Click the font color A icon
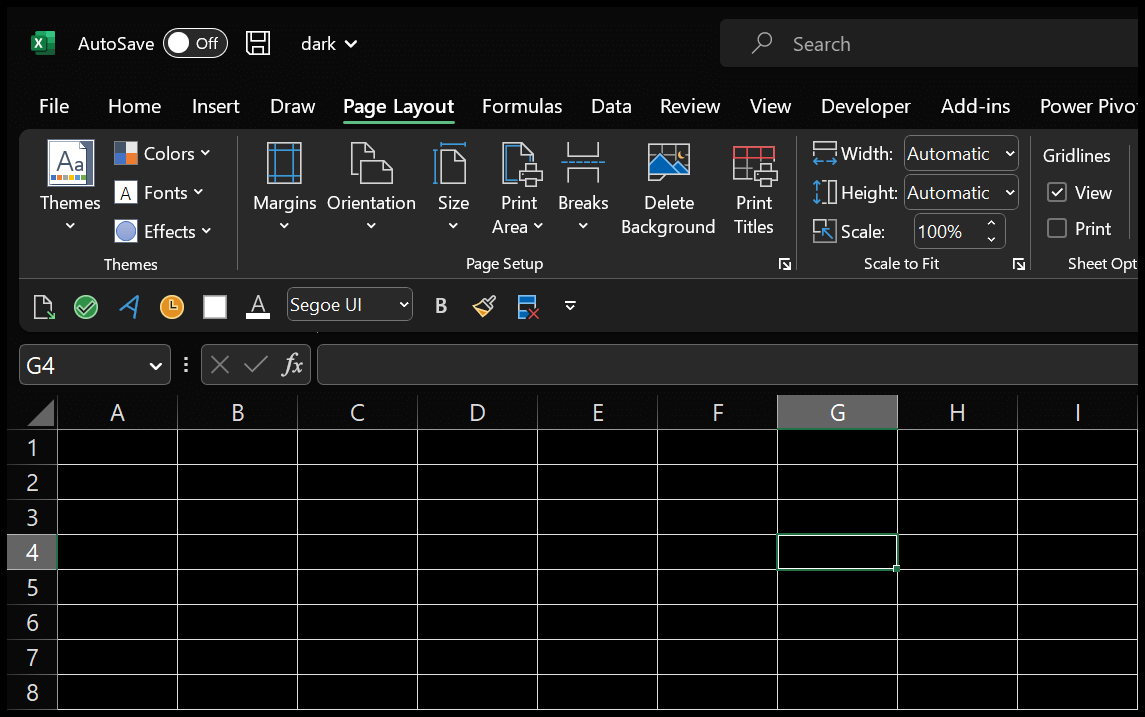This screenshot has width=1145, height=717. (x=258, y=307)
